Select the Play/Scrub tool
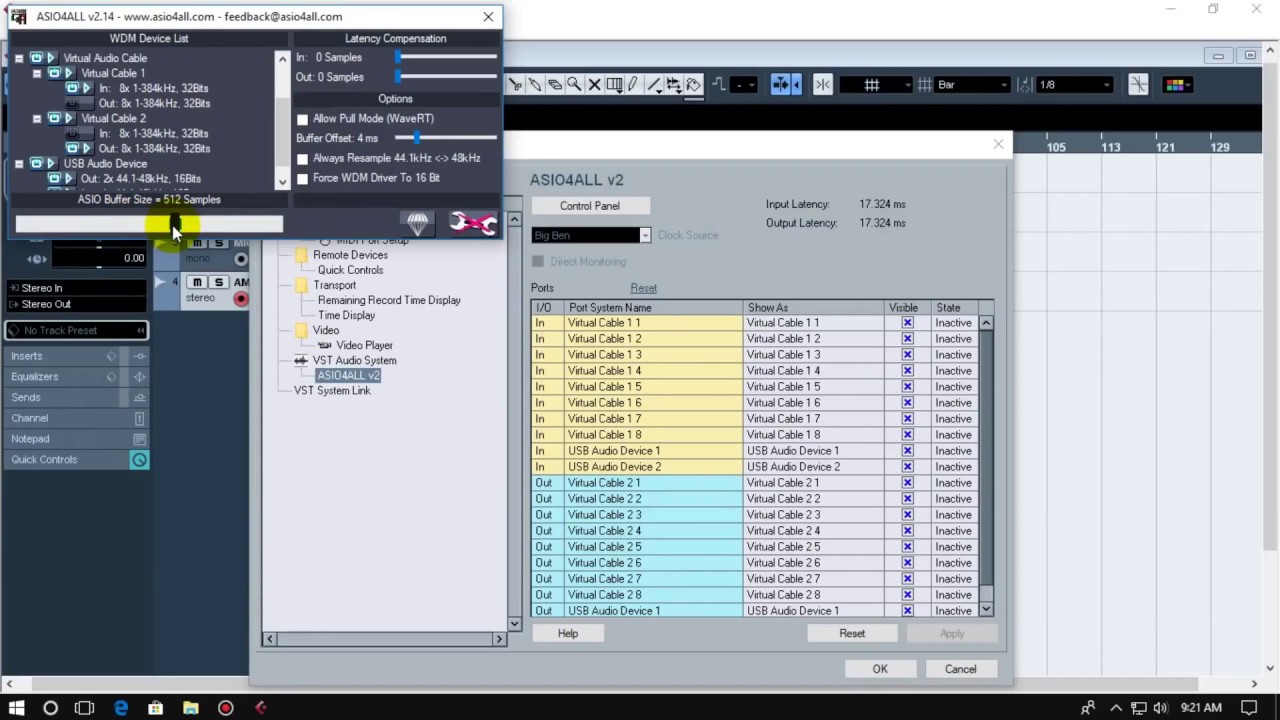 673,85
